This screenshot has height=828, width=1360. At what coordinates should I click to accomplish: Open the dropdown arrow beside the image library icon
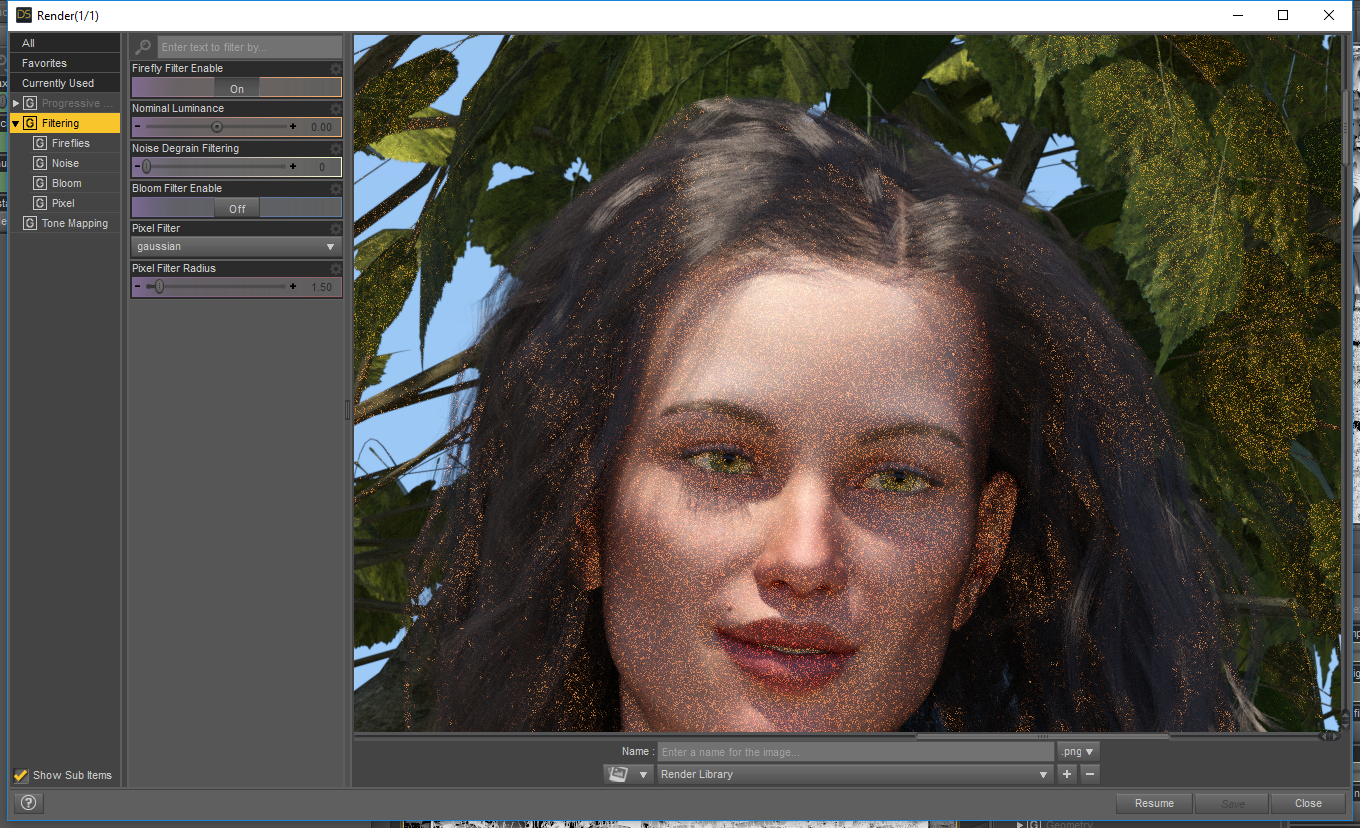644,774
